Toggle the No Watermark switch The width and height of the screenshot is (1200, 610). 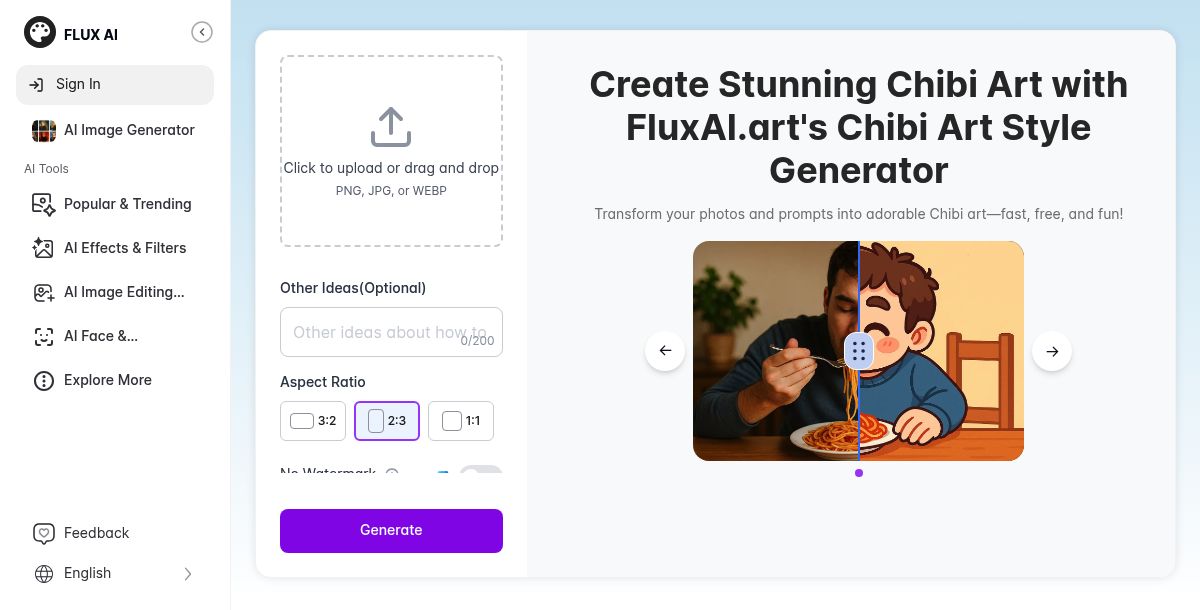[x=480, y=472]
